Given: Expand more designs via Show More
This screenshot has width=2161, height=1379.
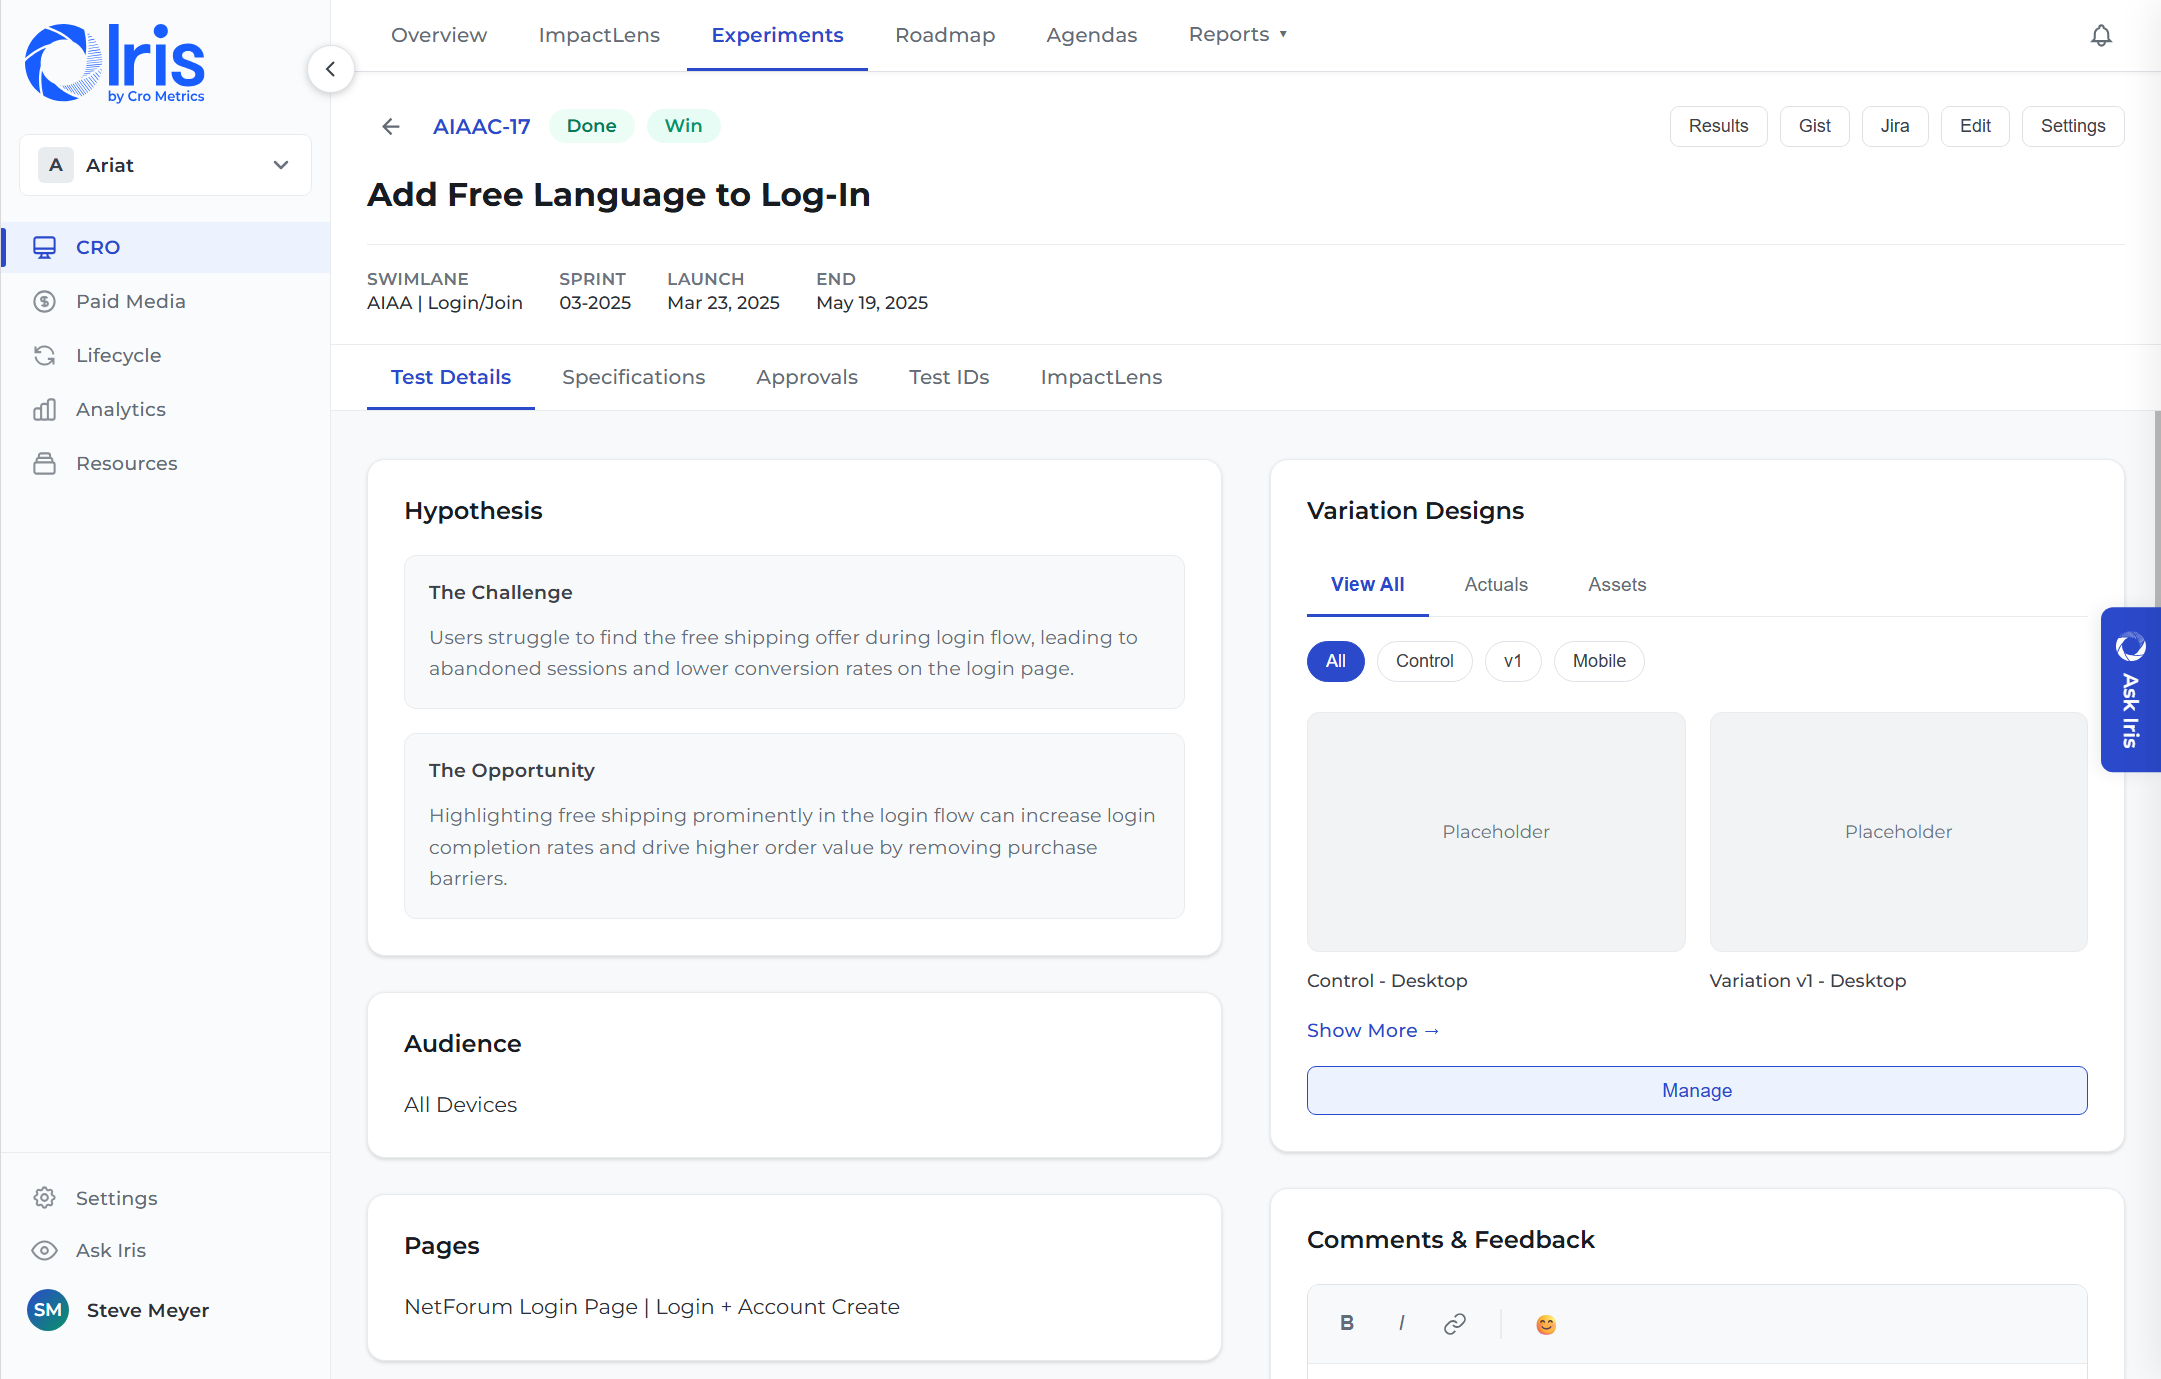Looking at the screenshot, I should [x=1372, y=1030].
